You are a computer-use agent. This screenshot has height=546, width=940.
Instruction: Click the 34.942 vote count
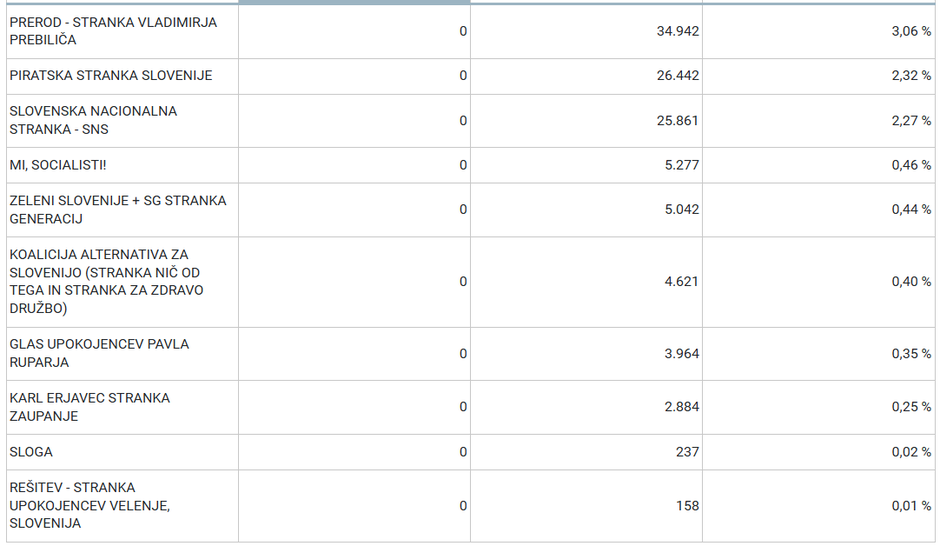pos(678,31)
